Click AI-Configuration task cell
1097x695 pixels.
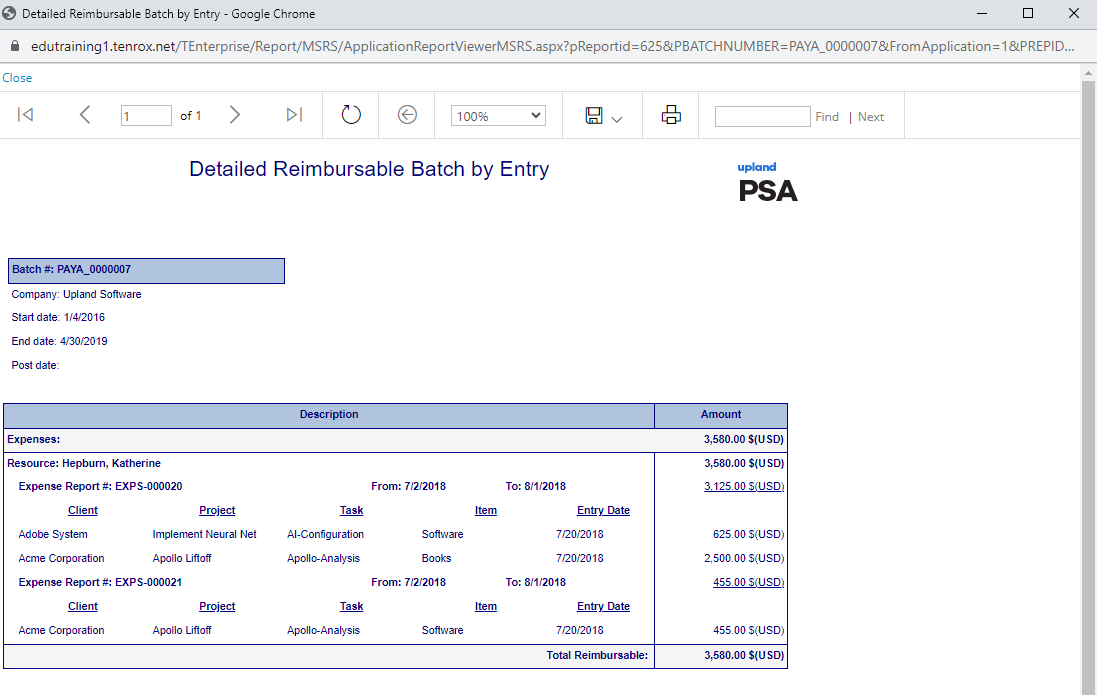[x=325, y=535]
